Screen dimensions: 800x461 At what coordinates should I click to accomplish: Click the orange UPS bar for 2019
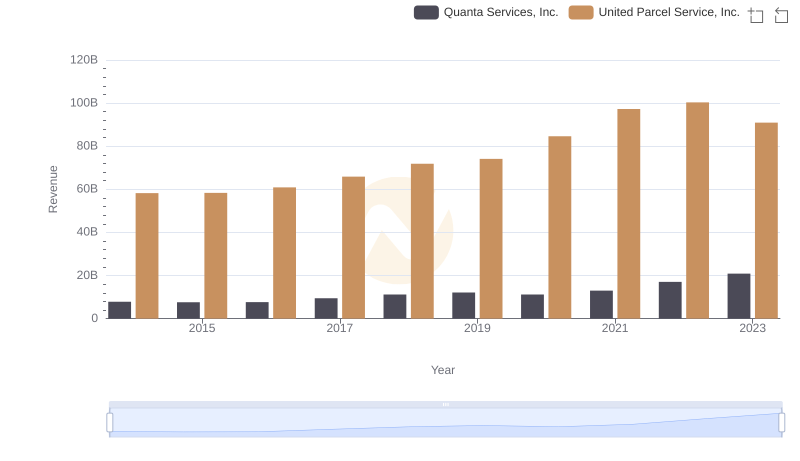[491, 239]
